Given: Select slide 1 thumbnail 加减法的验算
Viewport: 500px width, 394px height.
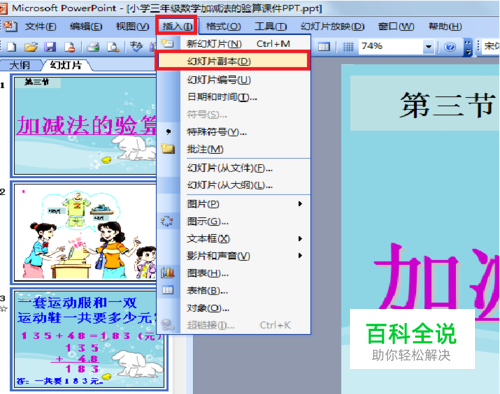Looking at the screenshot, I should [x=84, y=125].
